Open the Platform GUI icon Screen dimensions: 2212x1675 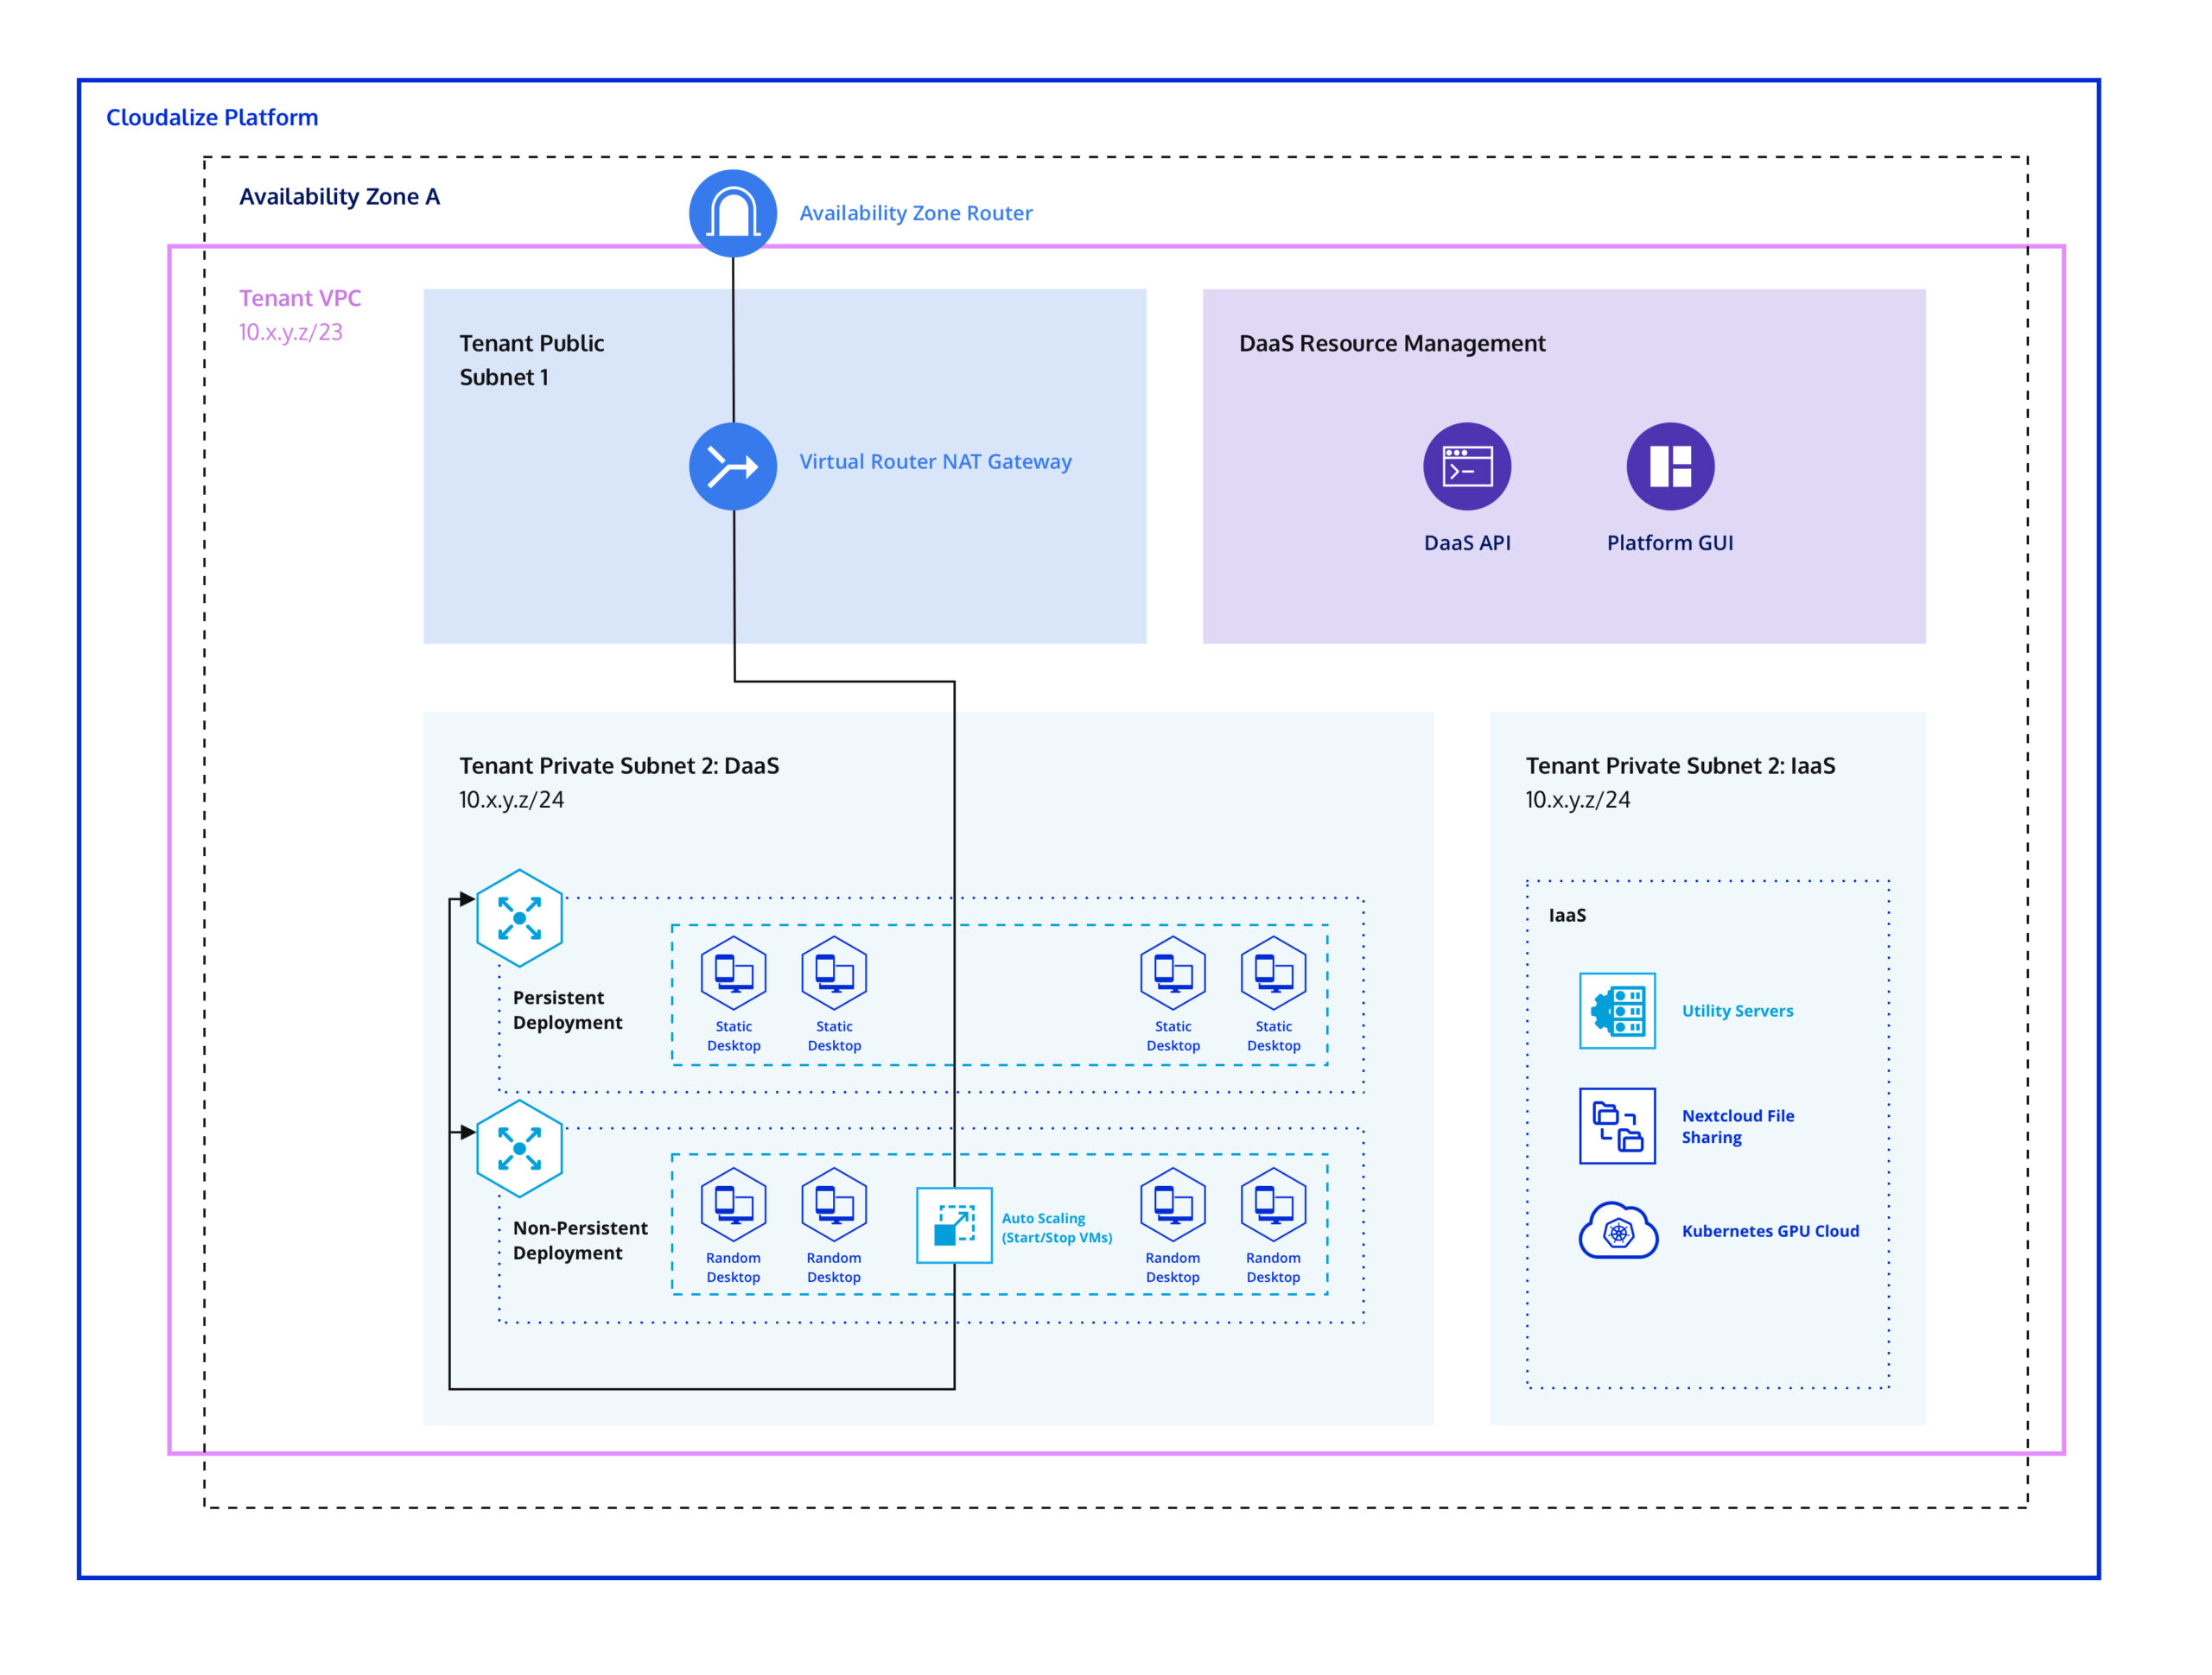(1670, 466)
